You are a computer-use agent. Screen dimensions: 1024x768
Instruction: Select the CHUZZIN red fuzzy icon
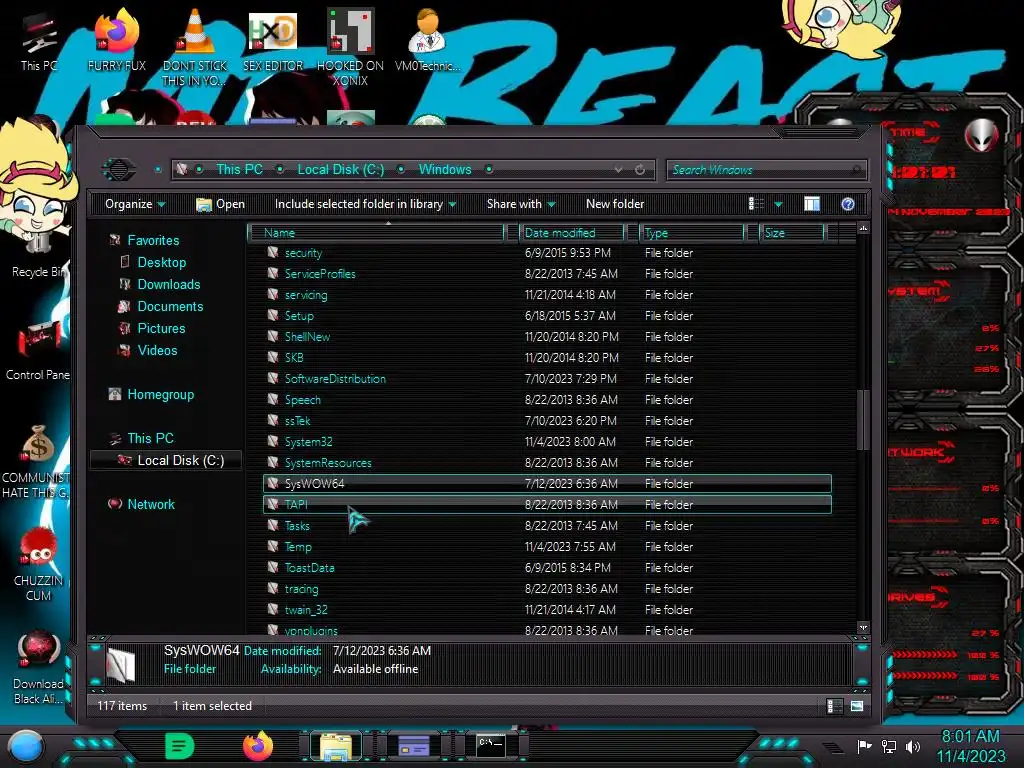click(38, 564)
